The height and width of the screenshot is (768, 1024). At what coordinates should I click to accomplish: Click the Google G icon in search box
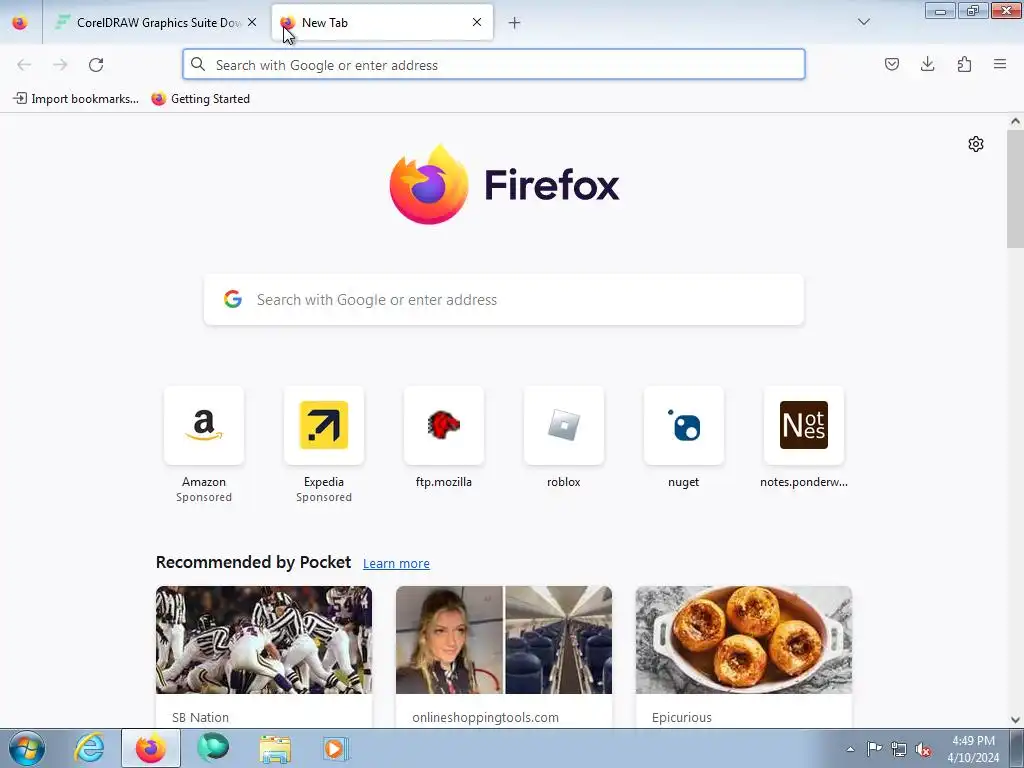pyautogui.click(x=232, y=299)
